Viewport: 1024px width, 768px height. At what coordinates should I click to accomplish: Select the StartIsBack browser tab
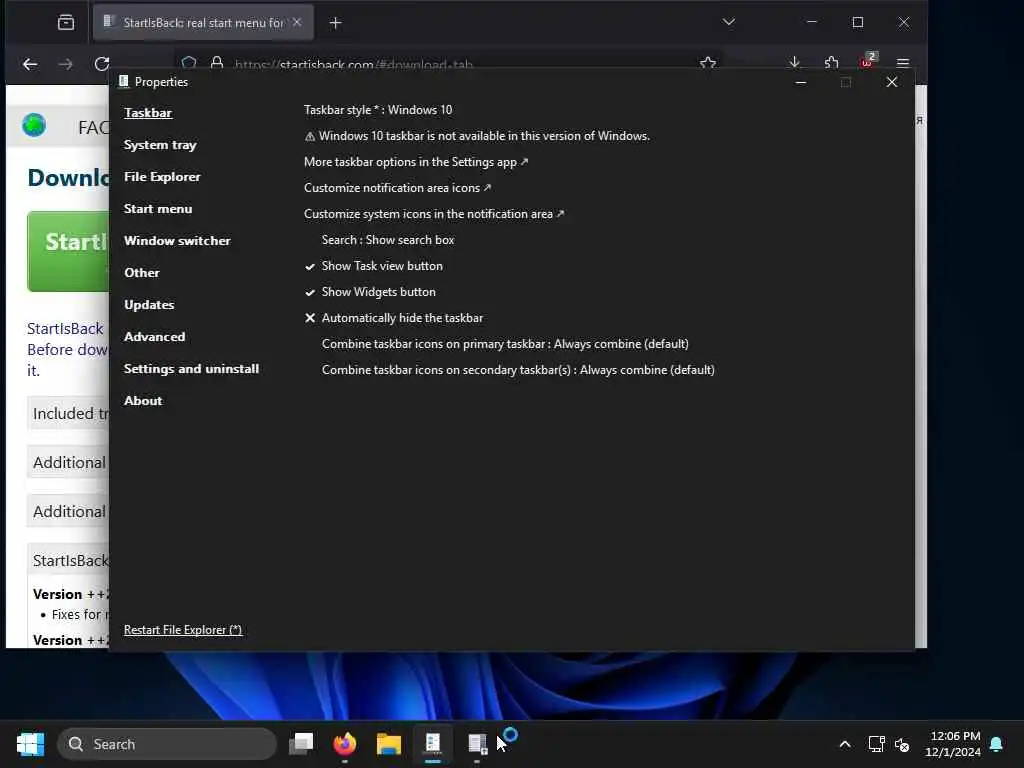(x=203, y=22)
